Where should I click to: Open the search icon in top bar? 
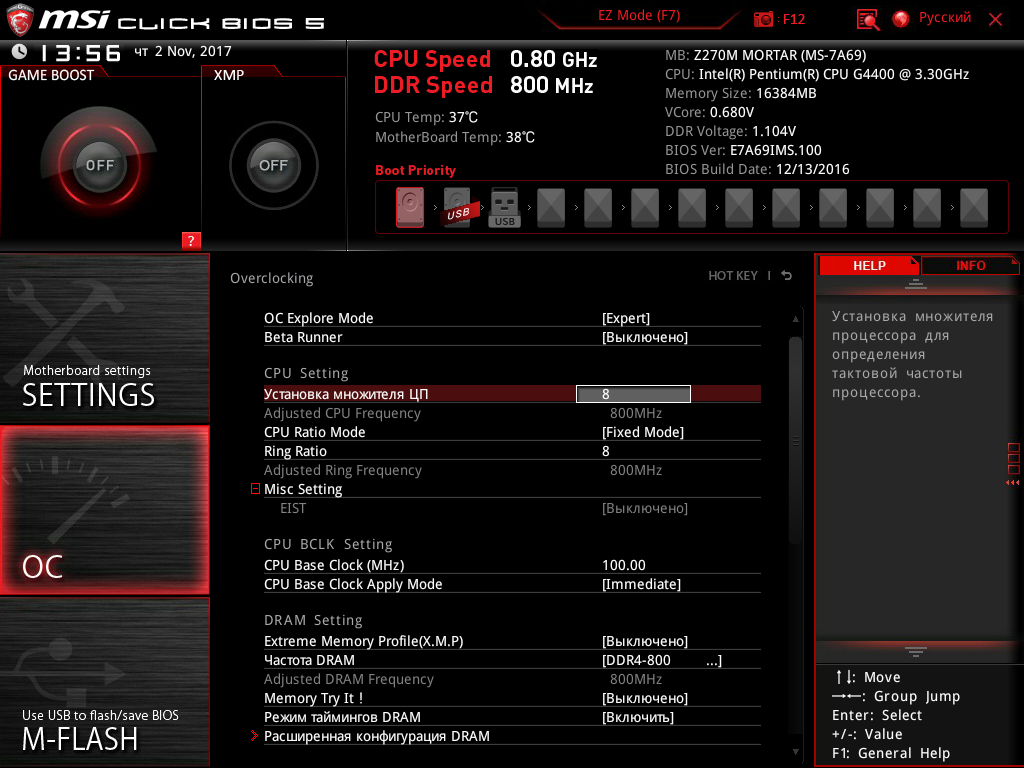point(868,19)
